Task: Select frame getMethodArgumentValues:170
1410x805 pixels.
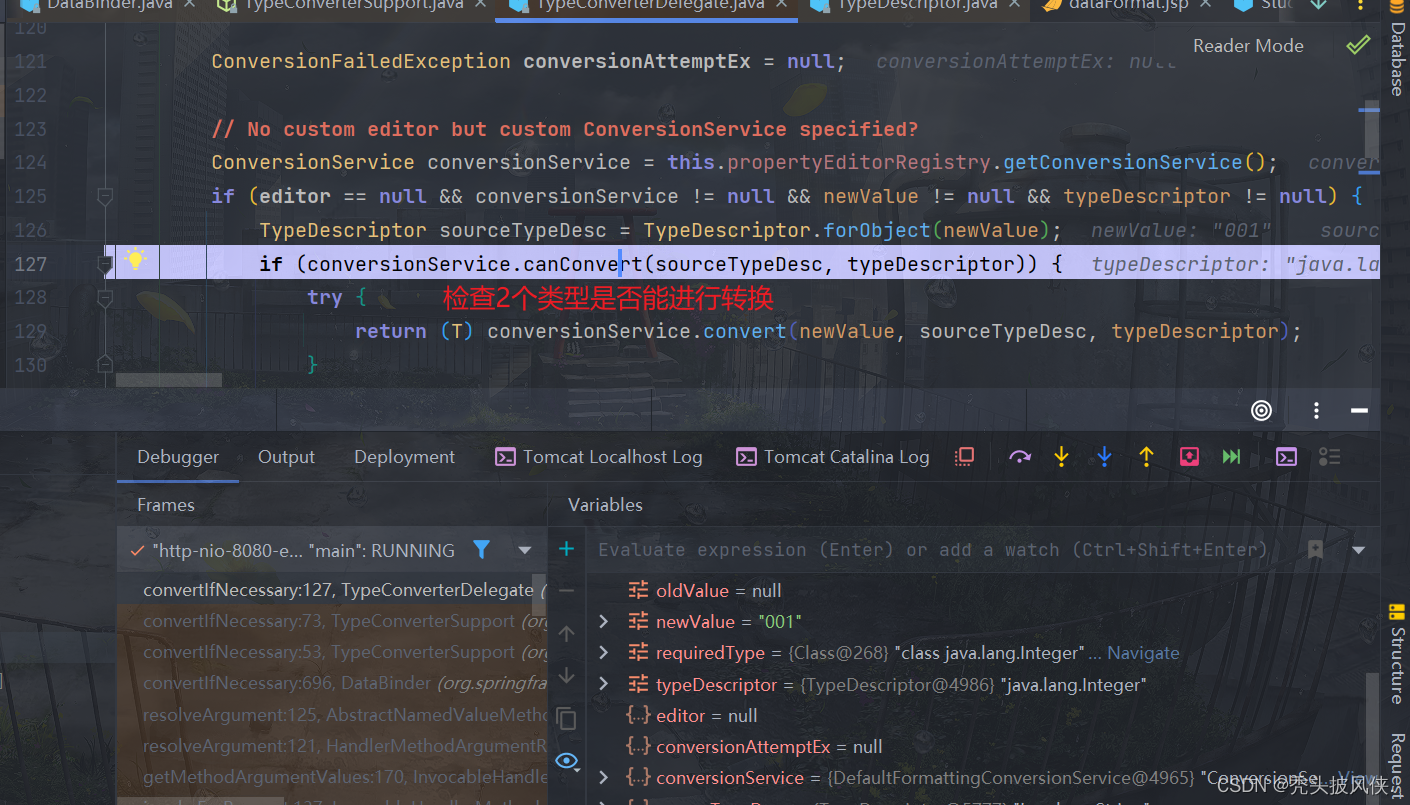Action: [x=332, y=777]
